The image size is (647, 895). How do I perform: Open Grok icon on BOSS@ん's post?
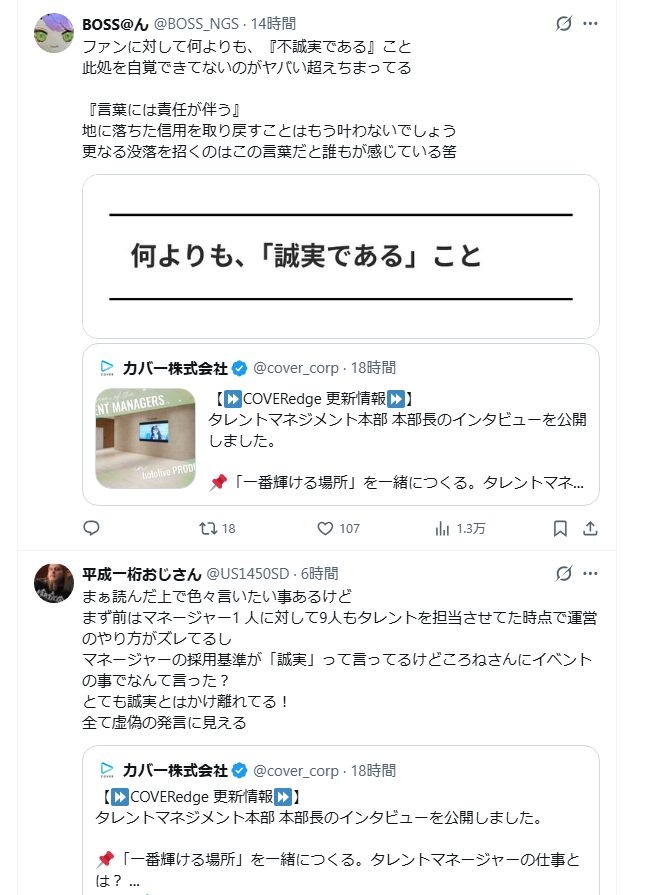coord(563,23)
